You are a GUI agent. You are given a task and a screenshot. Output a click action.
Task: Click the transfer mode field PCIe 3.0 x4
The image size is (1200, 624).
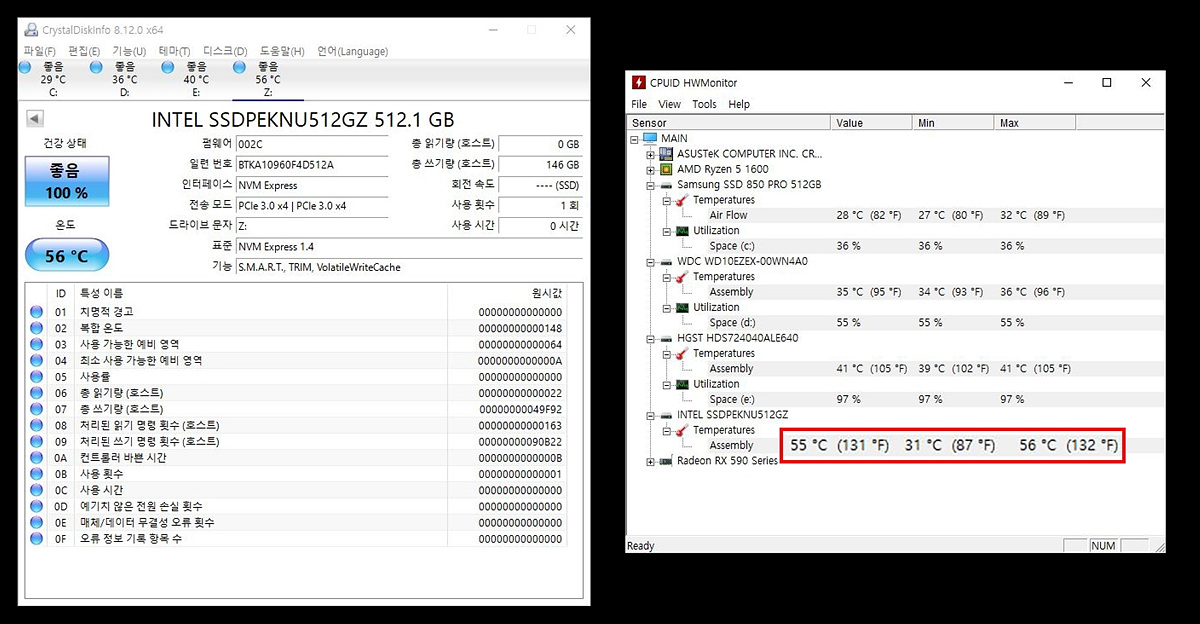point(312,205)
